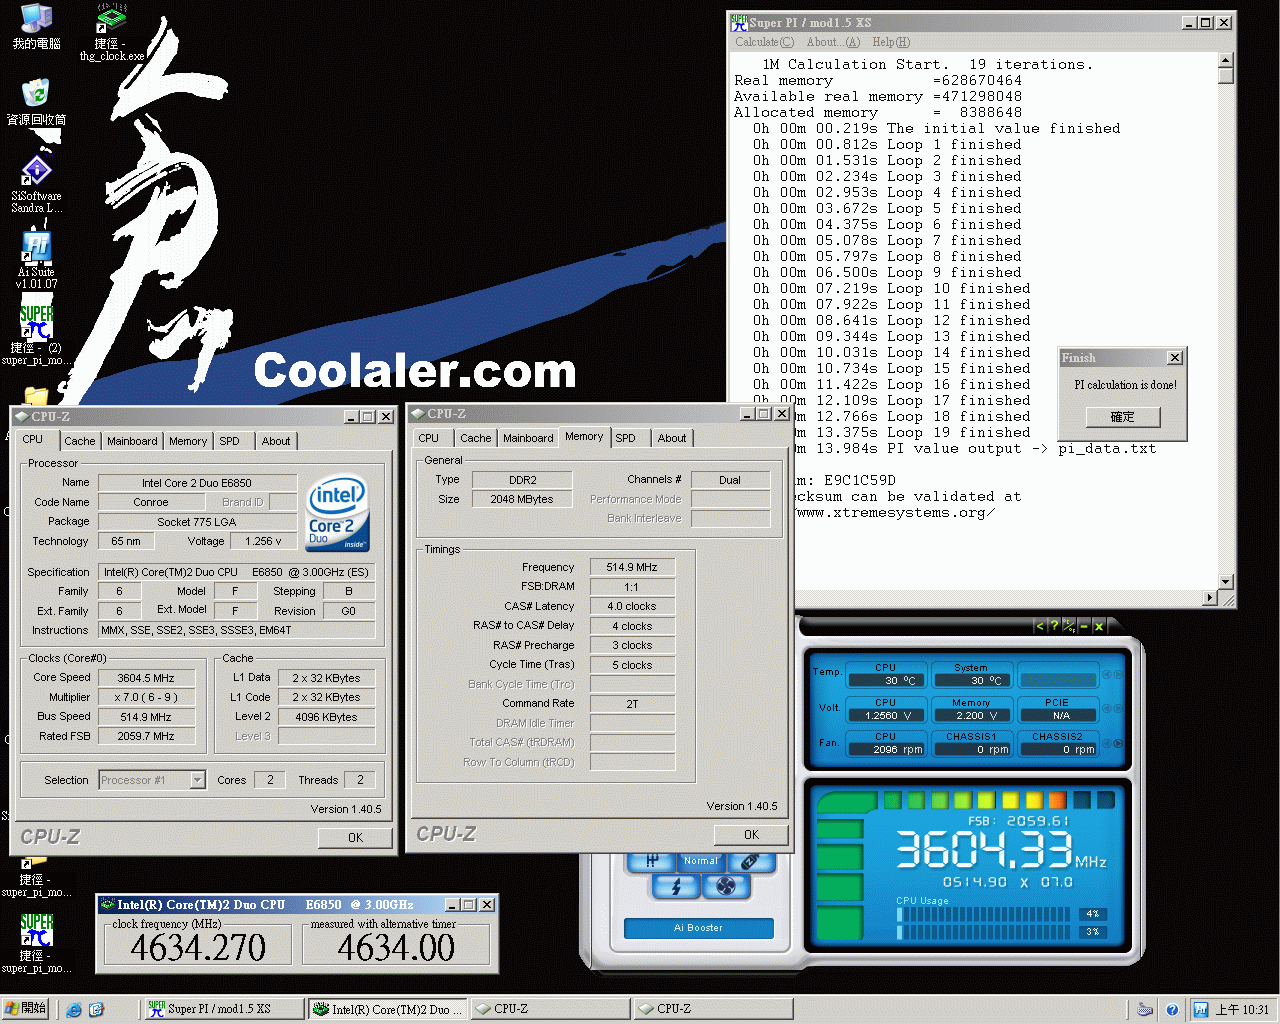Click the right arrow on the Fan row
Image resolution: width=1280 pixels, height=1024 pixels.
(x=1117, y=743)
